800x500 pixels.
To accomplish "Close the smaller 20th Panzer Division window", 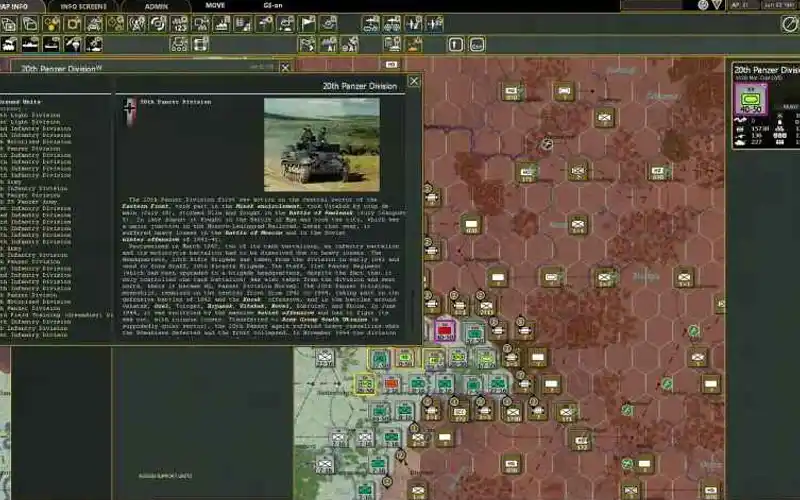I will [x=285, y=67].
